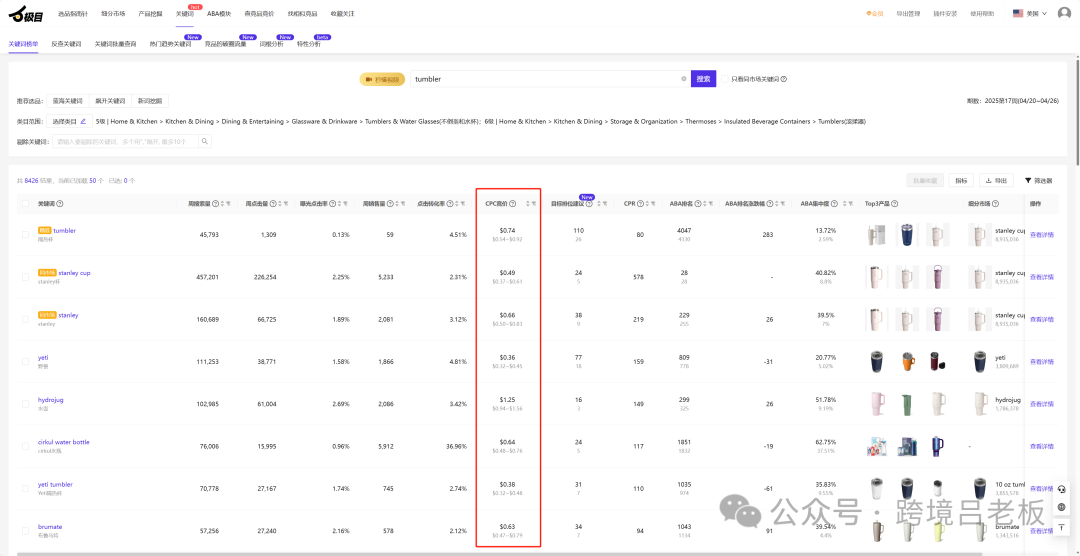Open the stanley cup keyword link
Screen dimensions: 1080x556
tap(74, 273)
